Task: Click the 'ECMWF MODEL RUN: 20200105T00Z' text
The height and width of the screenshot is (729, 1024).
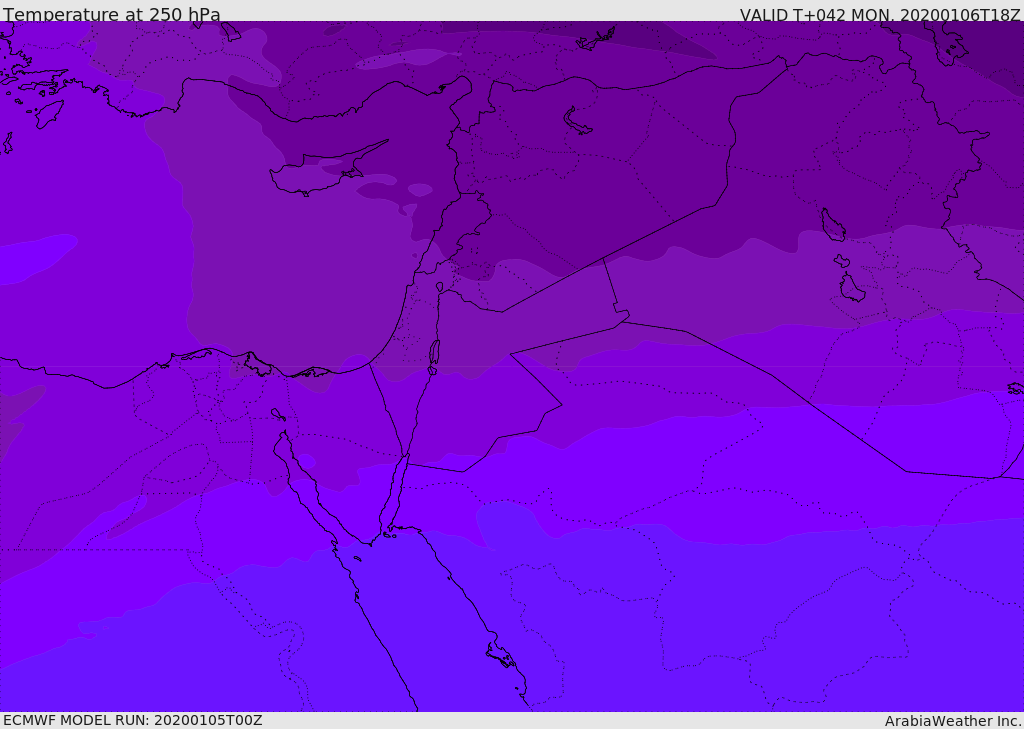Action: click(133, 720)
